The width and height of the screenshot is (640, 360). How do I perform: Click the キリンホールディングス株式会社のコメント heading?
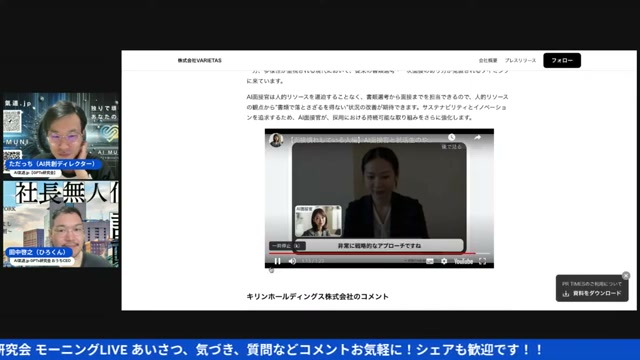[x=318, y=297]
